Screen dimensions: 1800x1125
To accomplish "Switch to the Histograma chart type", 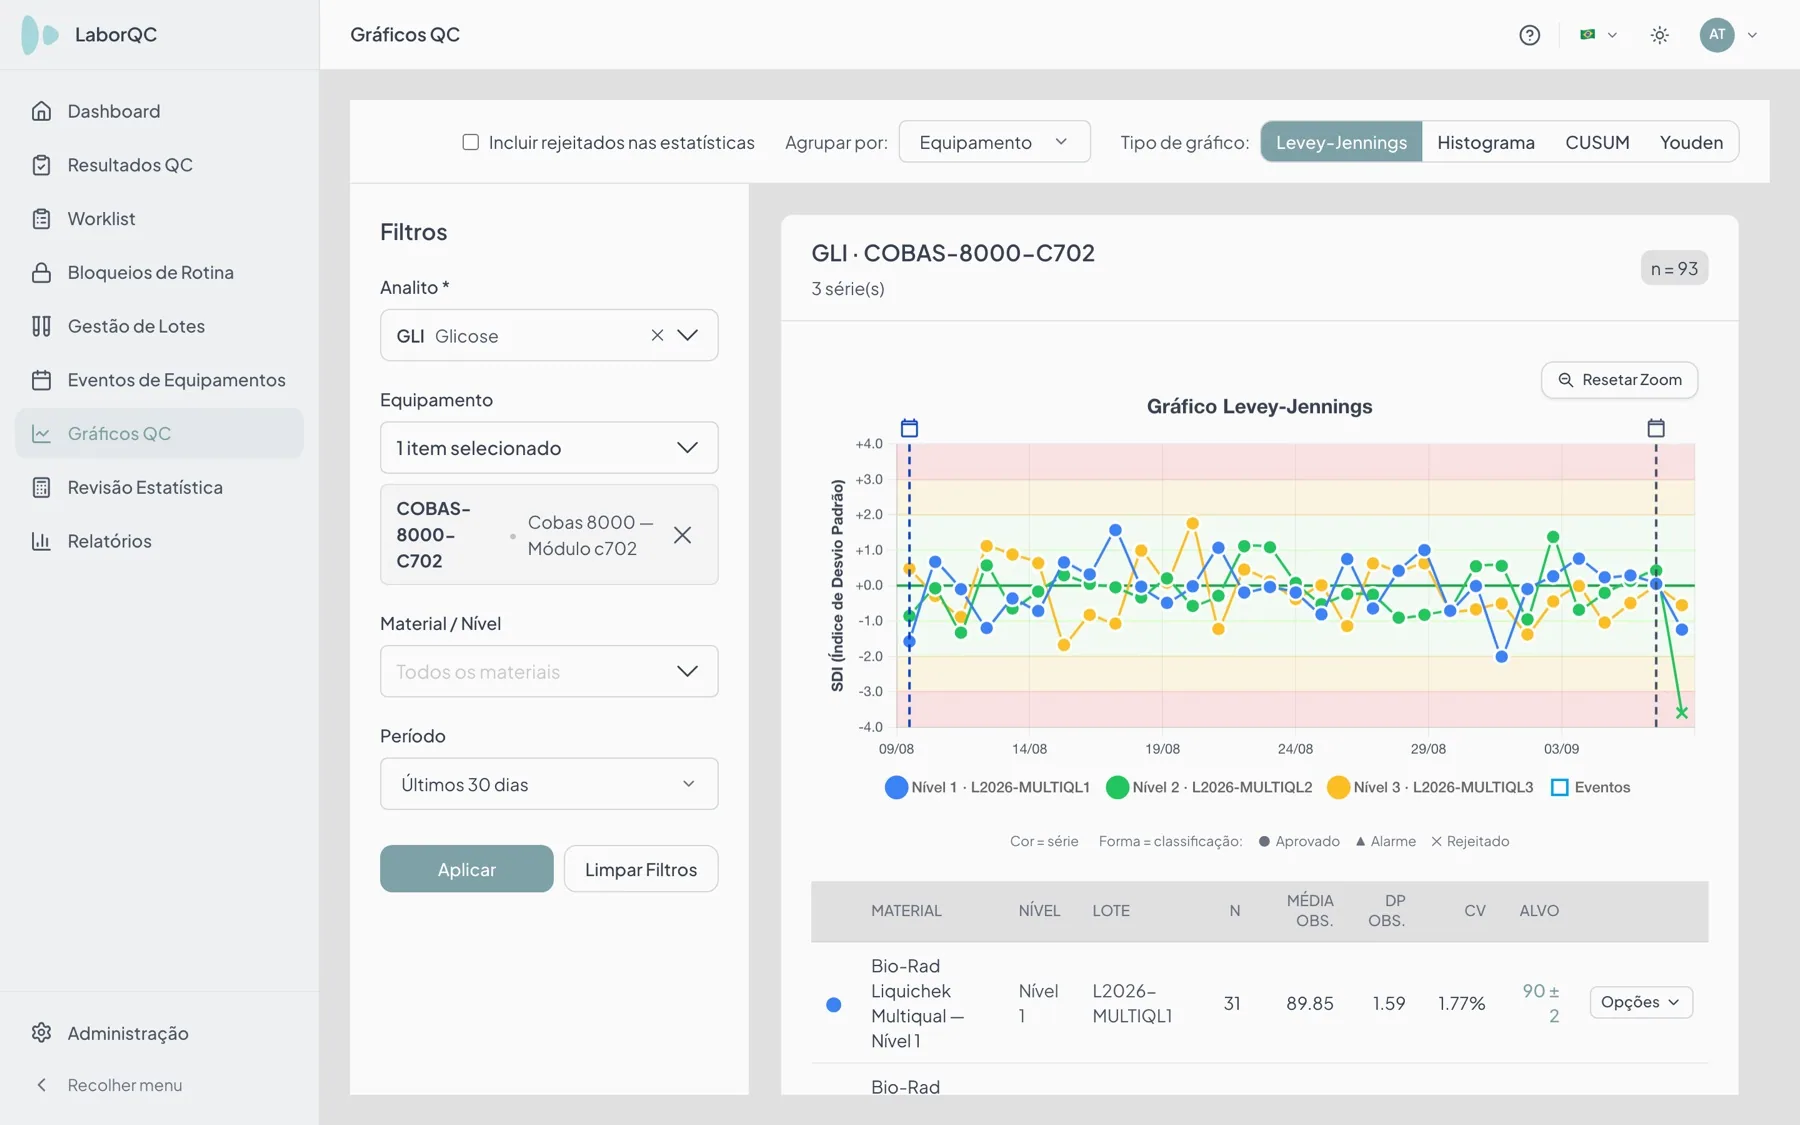I will 1485,142.
